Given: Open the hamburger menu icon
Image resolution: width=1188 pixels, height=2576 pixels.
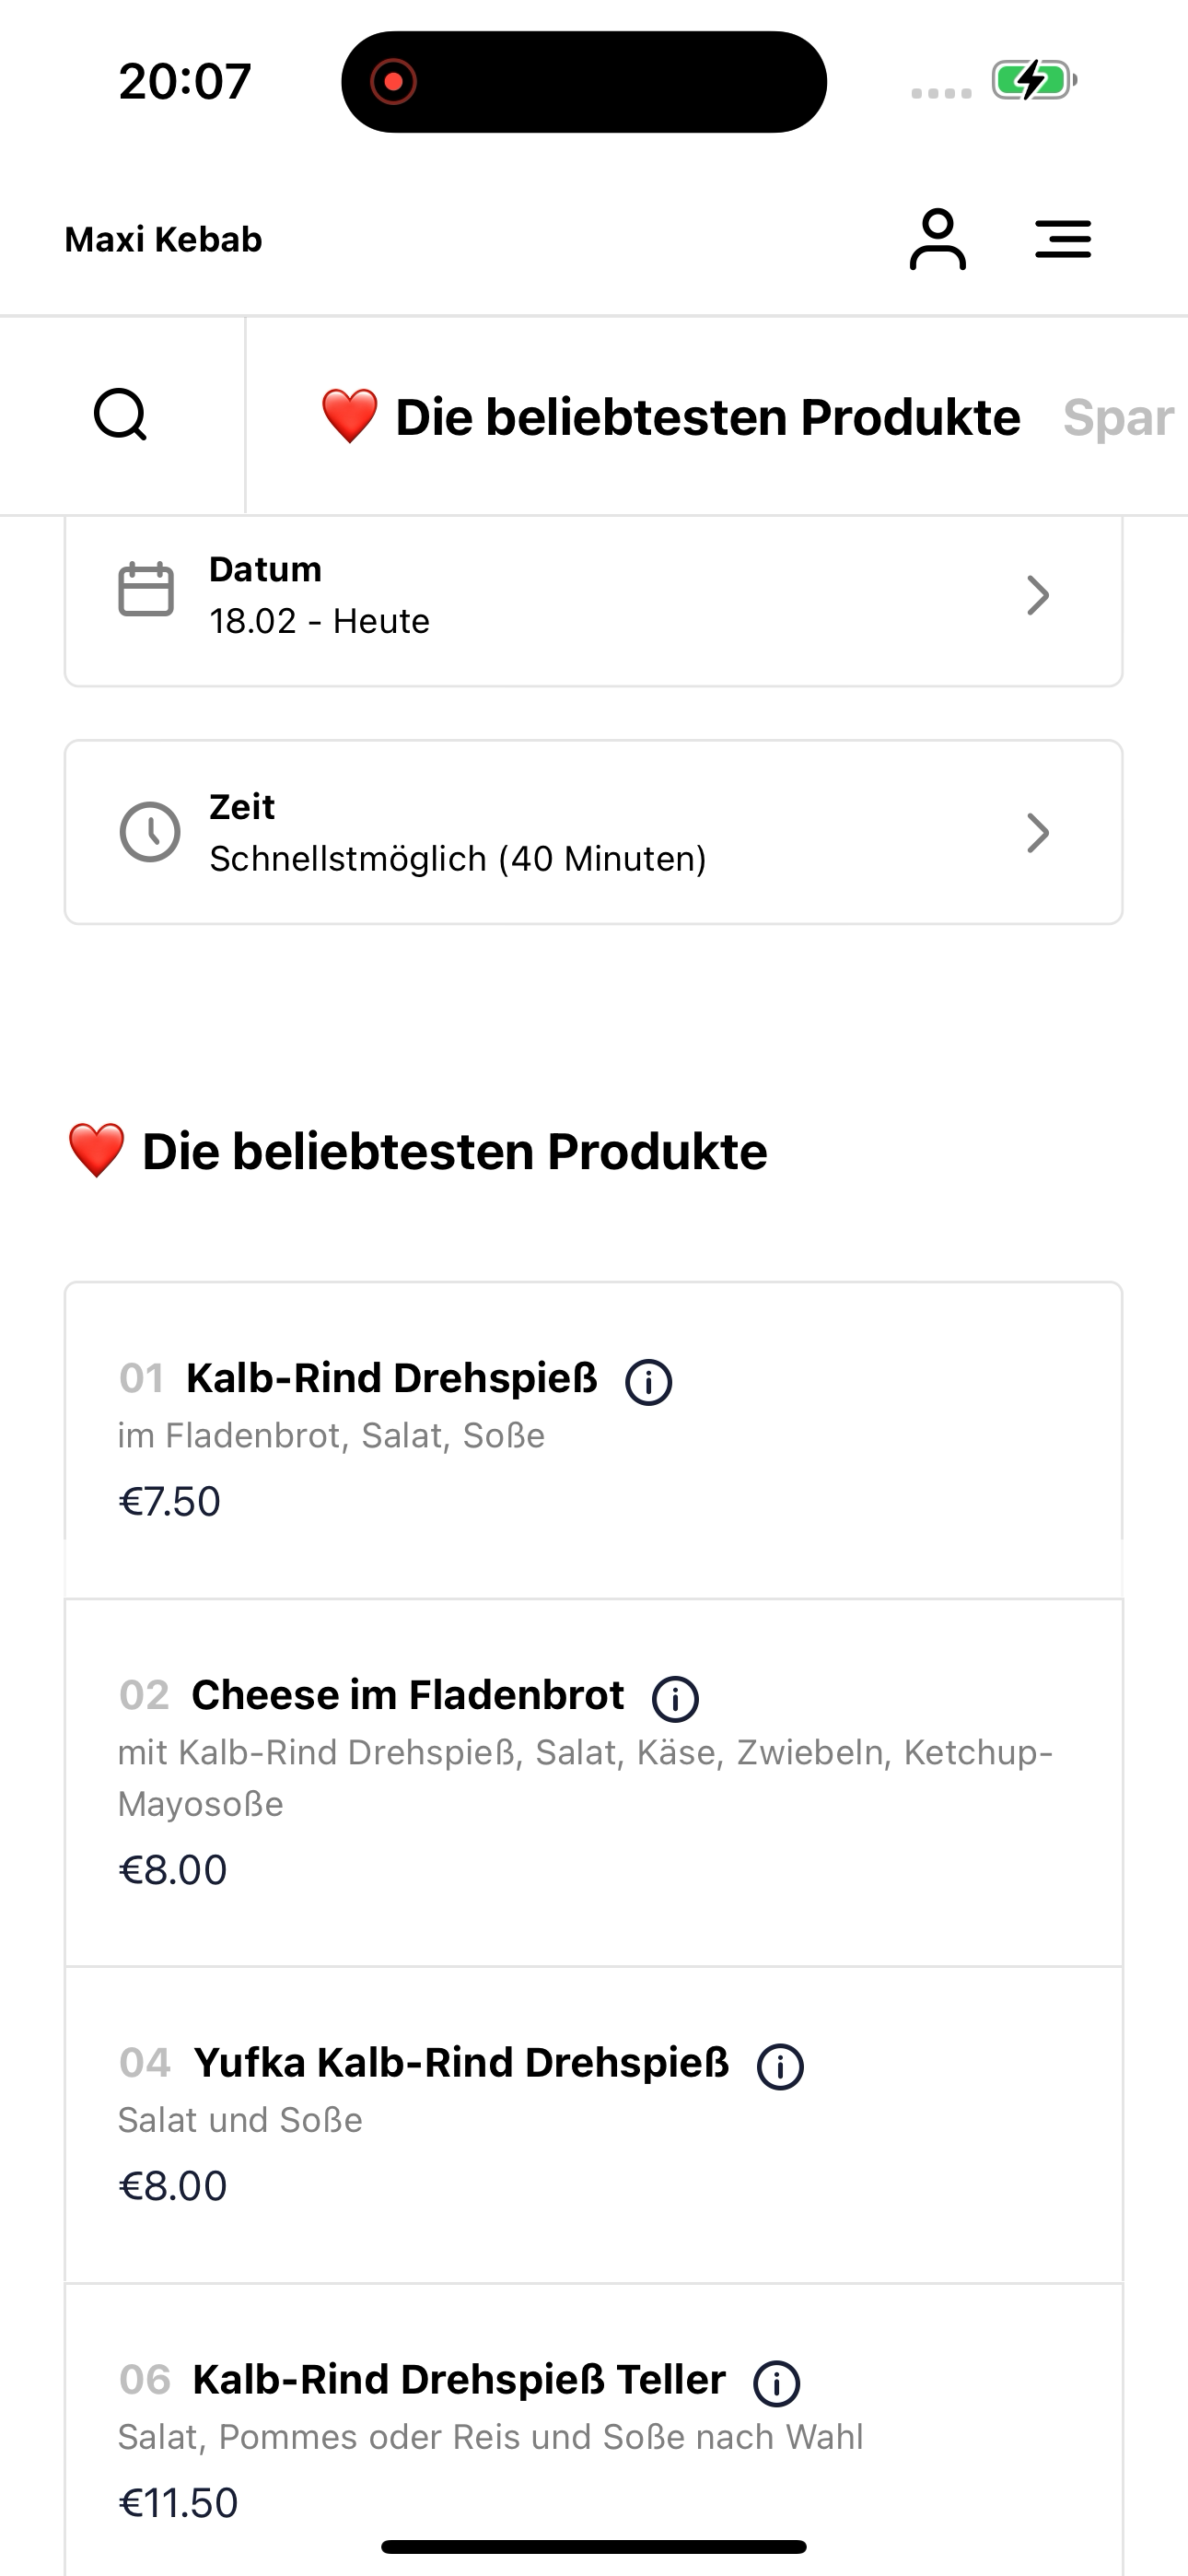Looking at the screenshot, I should 1063,239.
